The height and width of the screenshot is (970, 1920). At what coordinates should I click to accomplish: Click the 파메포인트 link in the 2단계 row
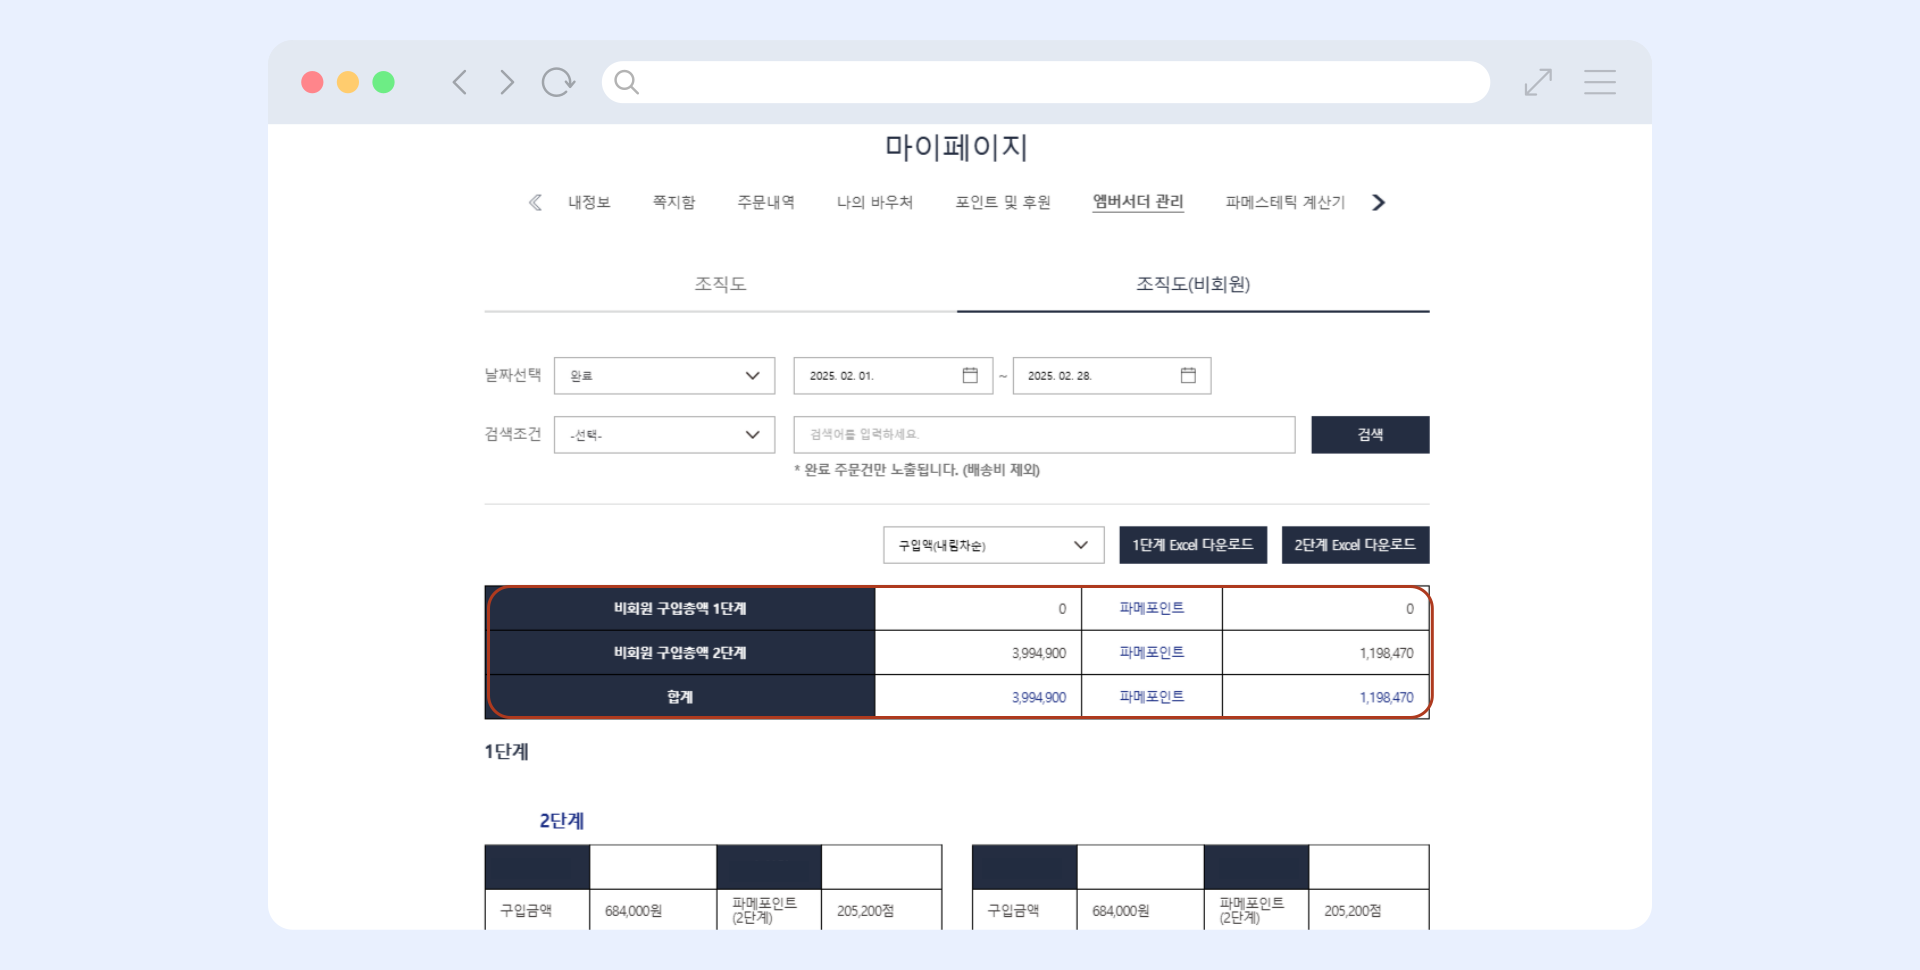(x=1152, y=652)
